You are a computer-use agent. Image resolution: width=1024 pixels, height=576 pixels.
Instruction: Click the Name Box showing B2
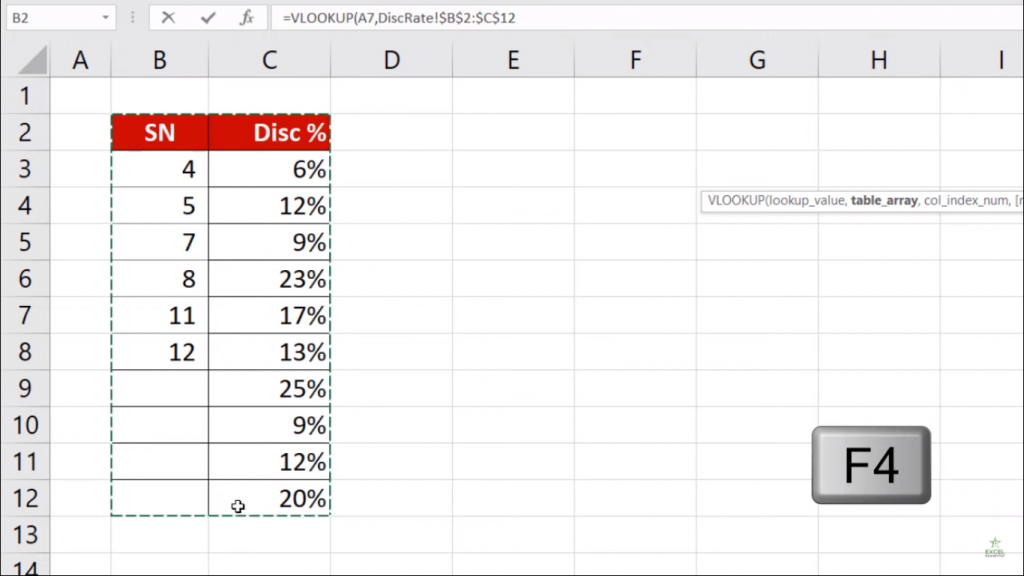tap(55, 17)
